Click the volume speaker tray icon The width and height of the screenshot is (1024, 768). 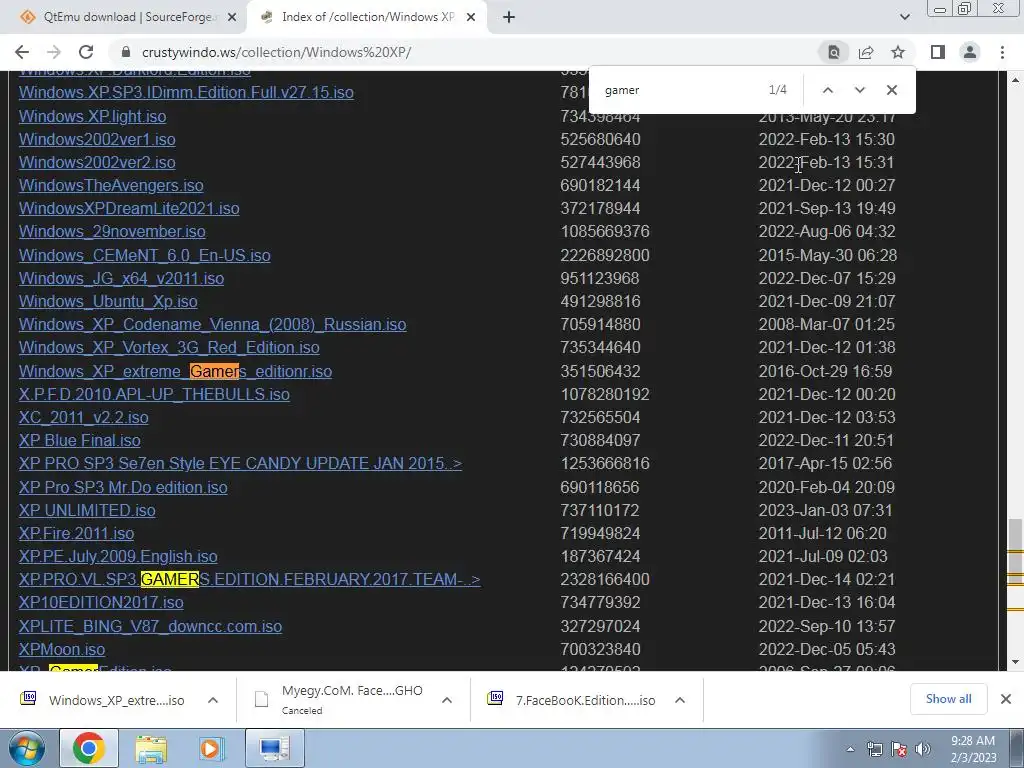click(x=923, y=749)
